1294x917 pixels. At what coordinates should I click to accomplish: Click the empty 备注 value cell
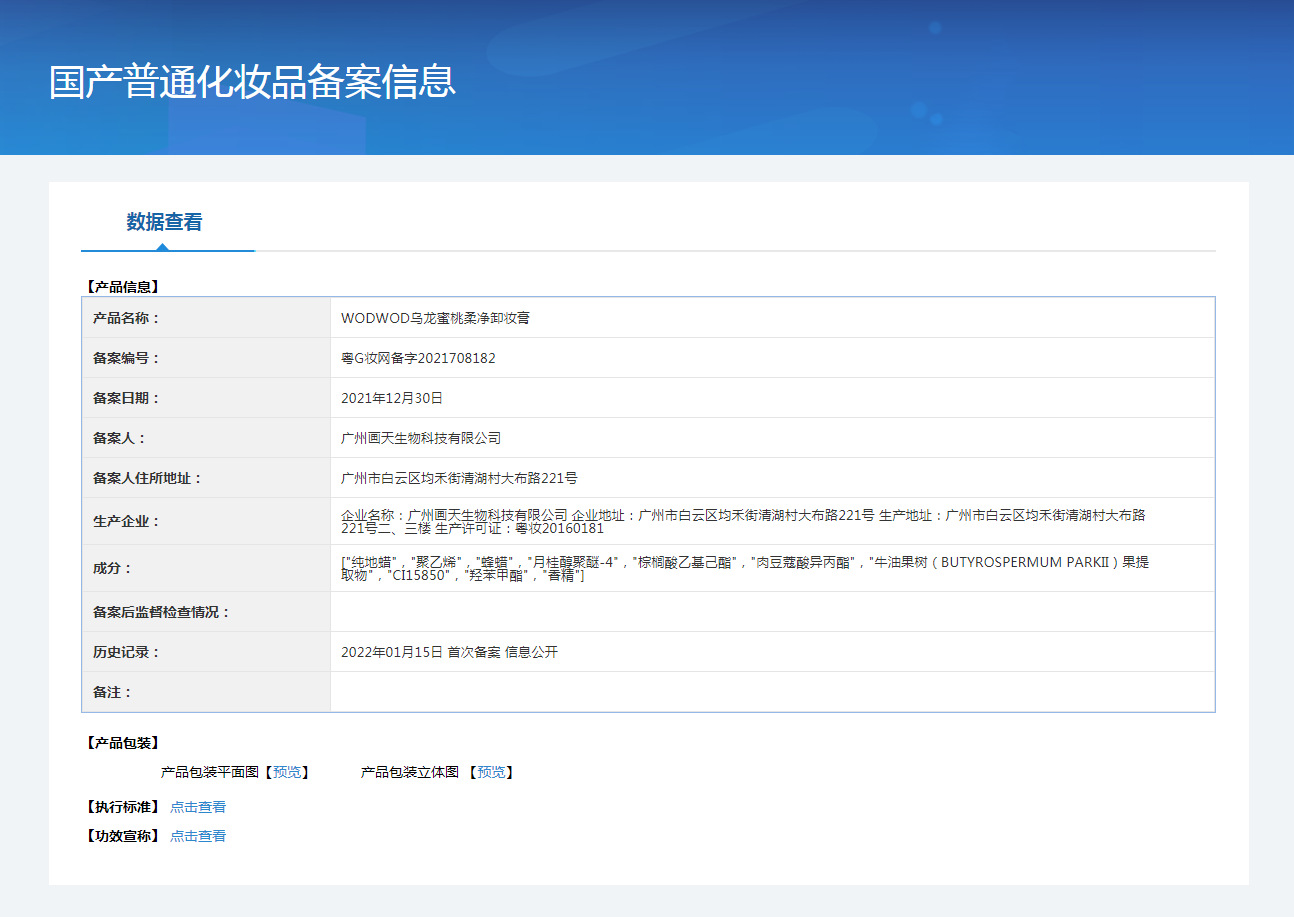[x=771, y=692]
